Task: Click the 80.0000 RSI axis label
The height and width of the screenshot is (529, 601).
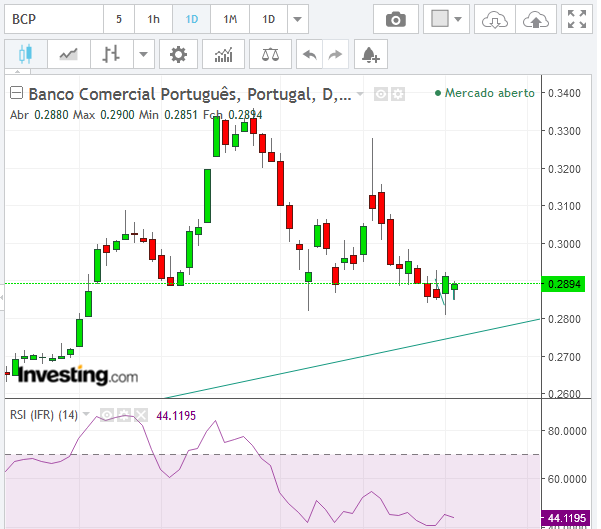Action: (567, 431)
